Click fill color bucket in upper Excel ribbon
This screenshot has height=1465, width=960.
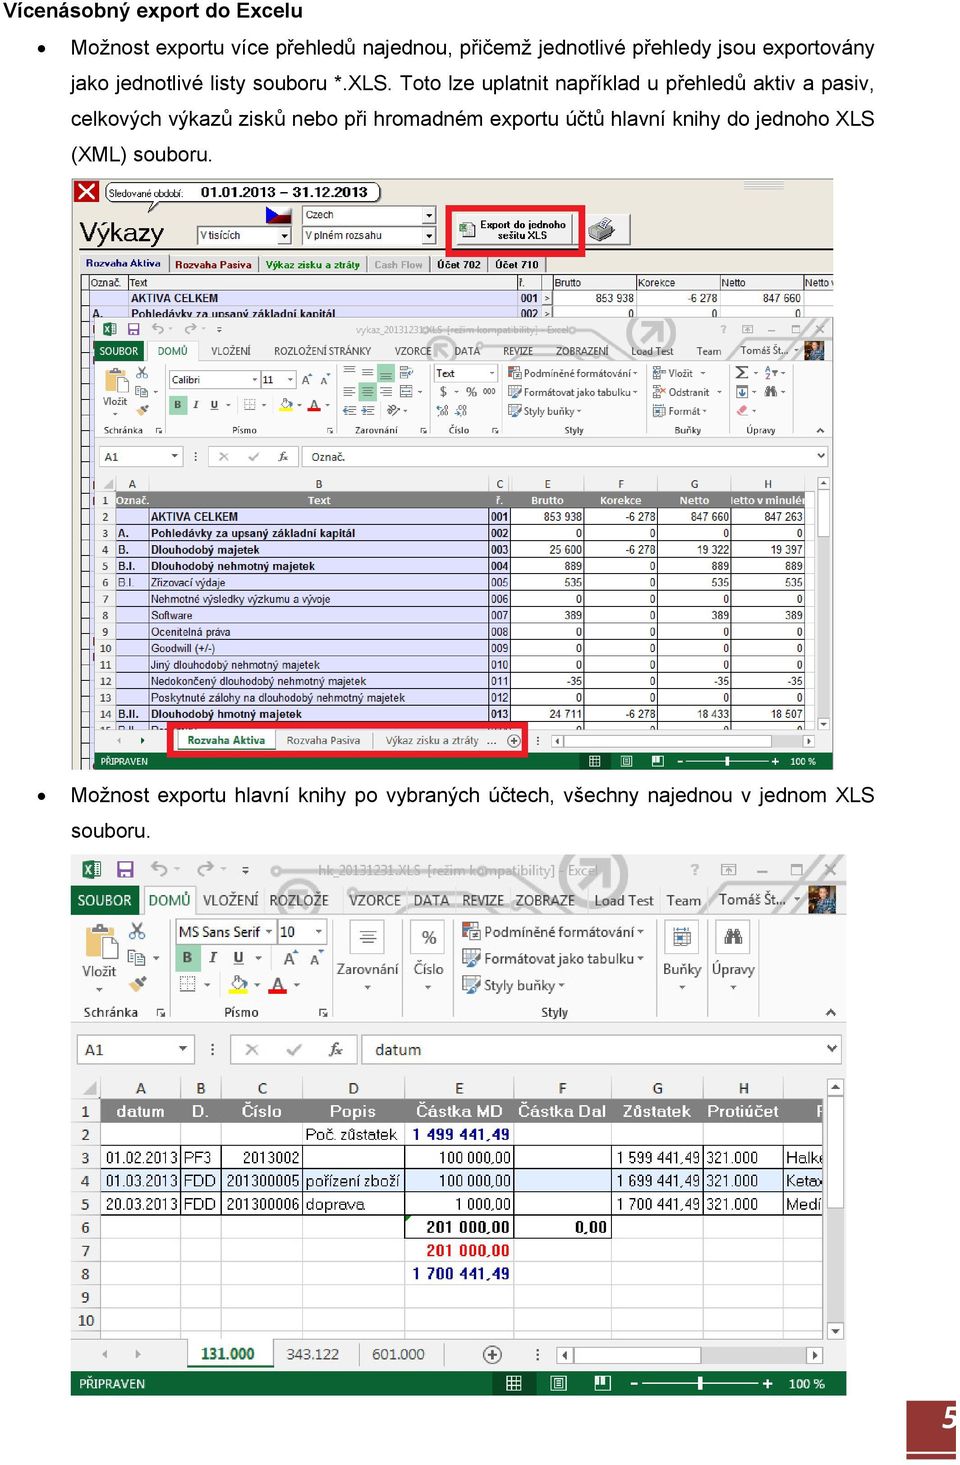[286, 405]
